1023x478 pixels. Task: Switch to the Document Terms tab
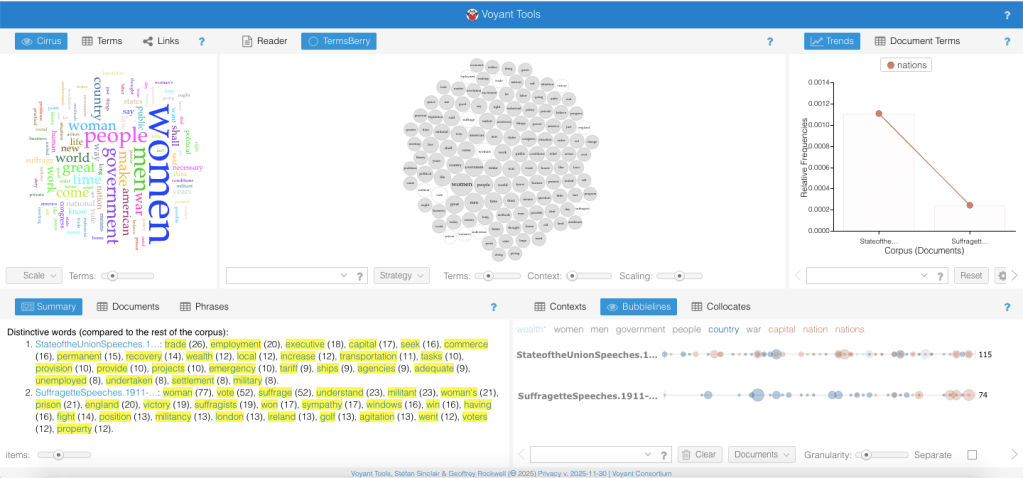pyautogui.click(x=917, y=41)
